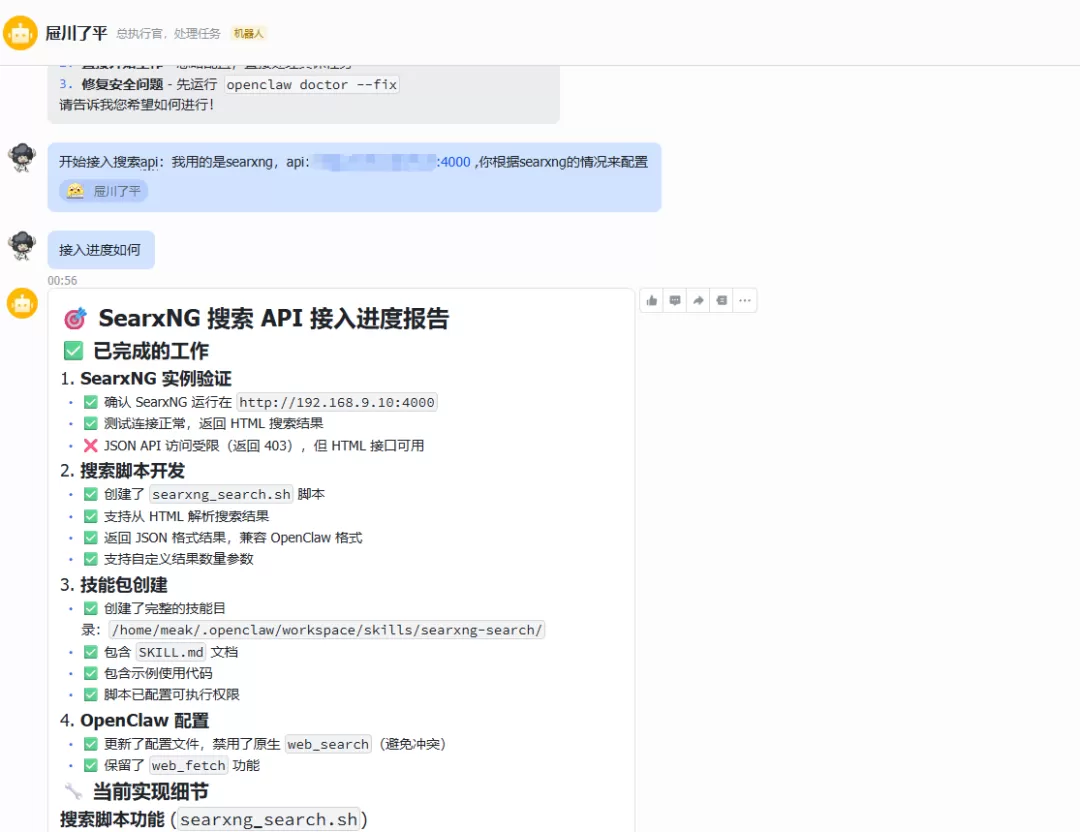Click the openclaw doctor --fix command
Image resolution: width=1080 pixels, height=832 pixels.
click(311, 84)
